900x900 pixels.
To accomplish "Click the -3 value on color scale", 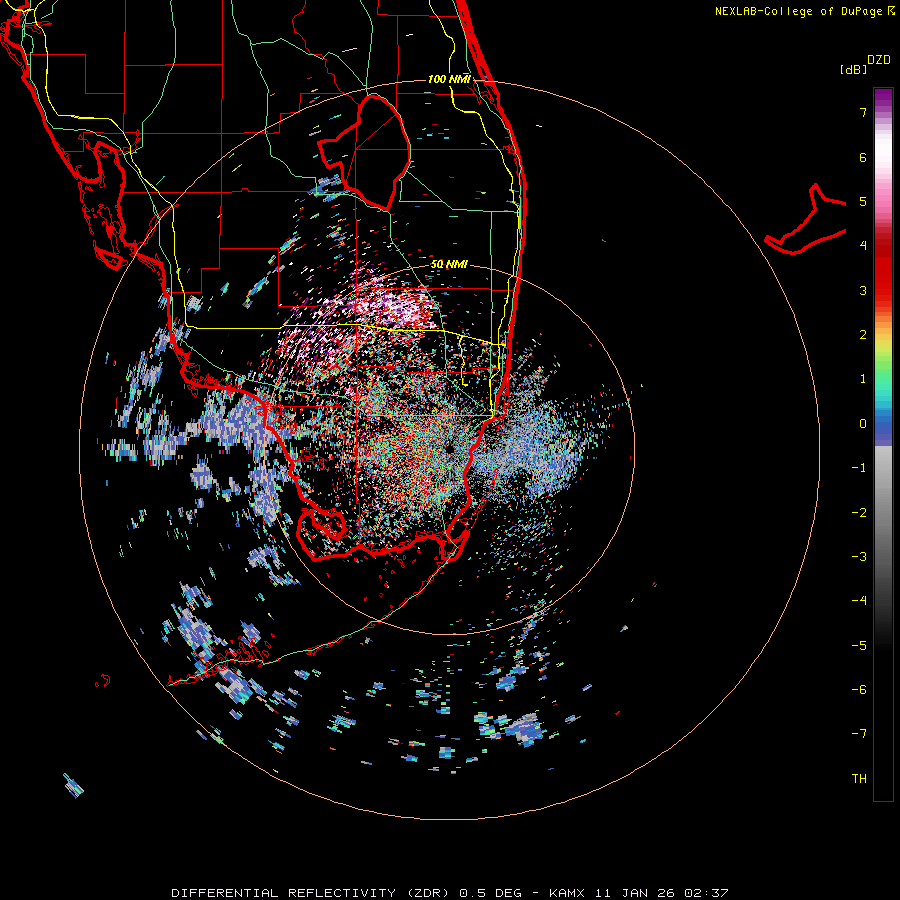I will [859, 557].
